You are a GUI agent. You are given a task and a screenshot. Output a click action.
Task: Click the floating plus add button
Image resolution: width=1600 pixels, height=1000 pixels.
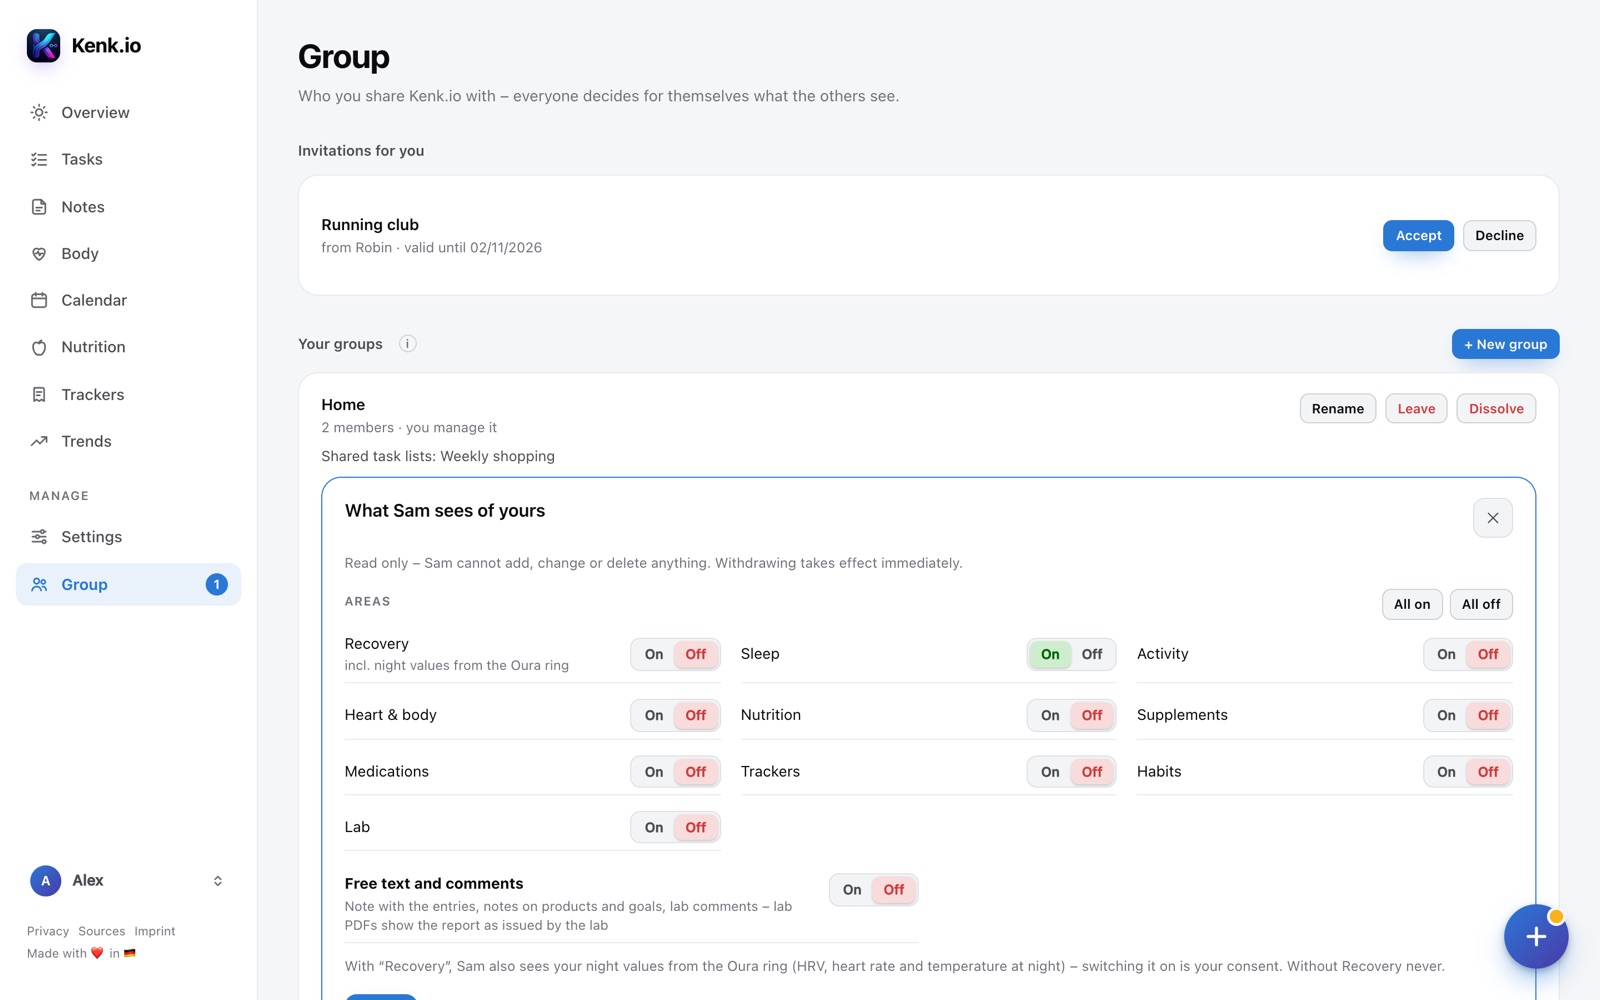tap(1536, 936)
